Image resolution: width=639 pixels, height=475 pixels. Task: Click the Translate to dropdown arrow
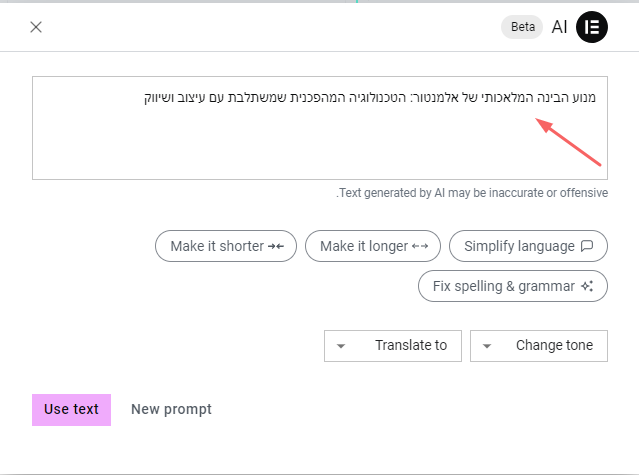(341, 346)
